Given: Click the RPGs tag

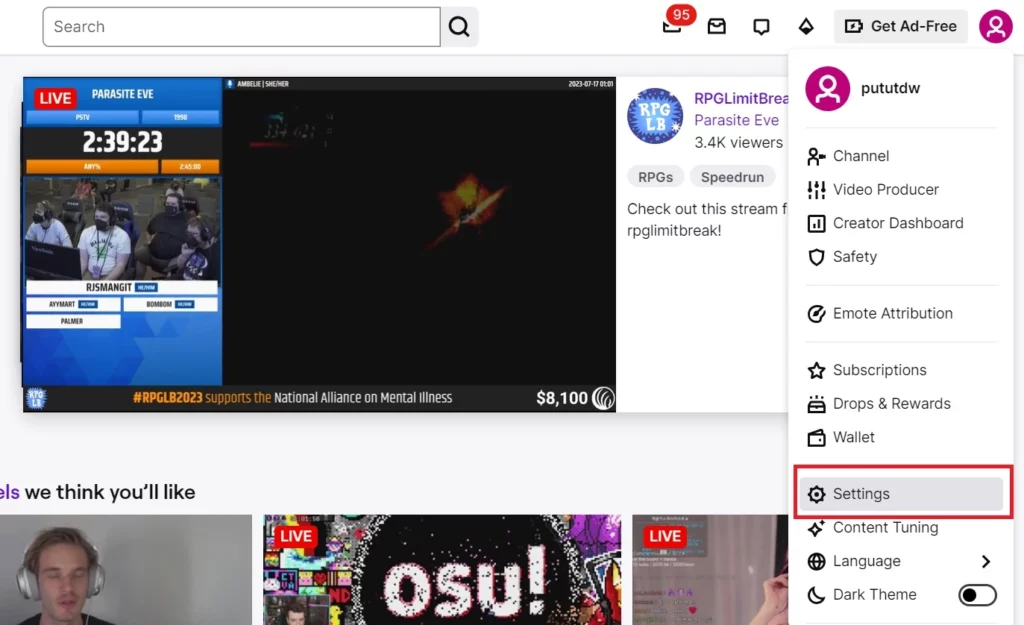Looking at the screenshot, I should coord(655,177).
